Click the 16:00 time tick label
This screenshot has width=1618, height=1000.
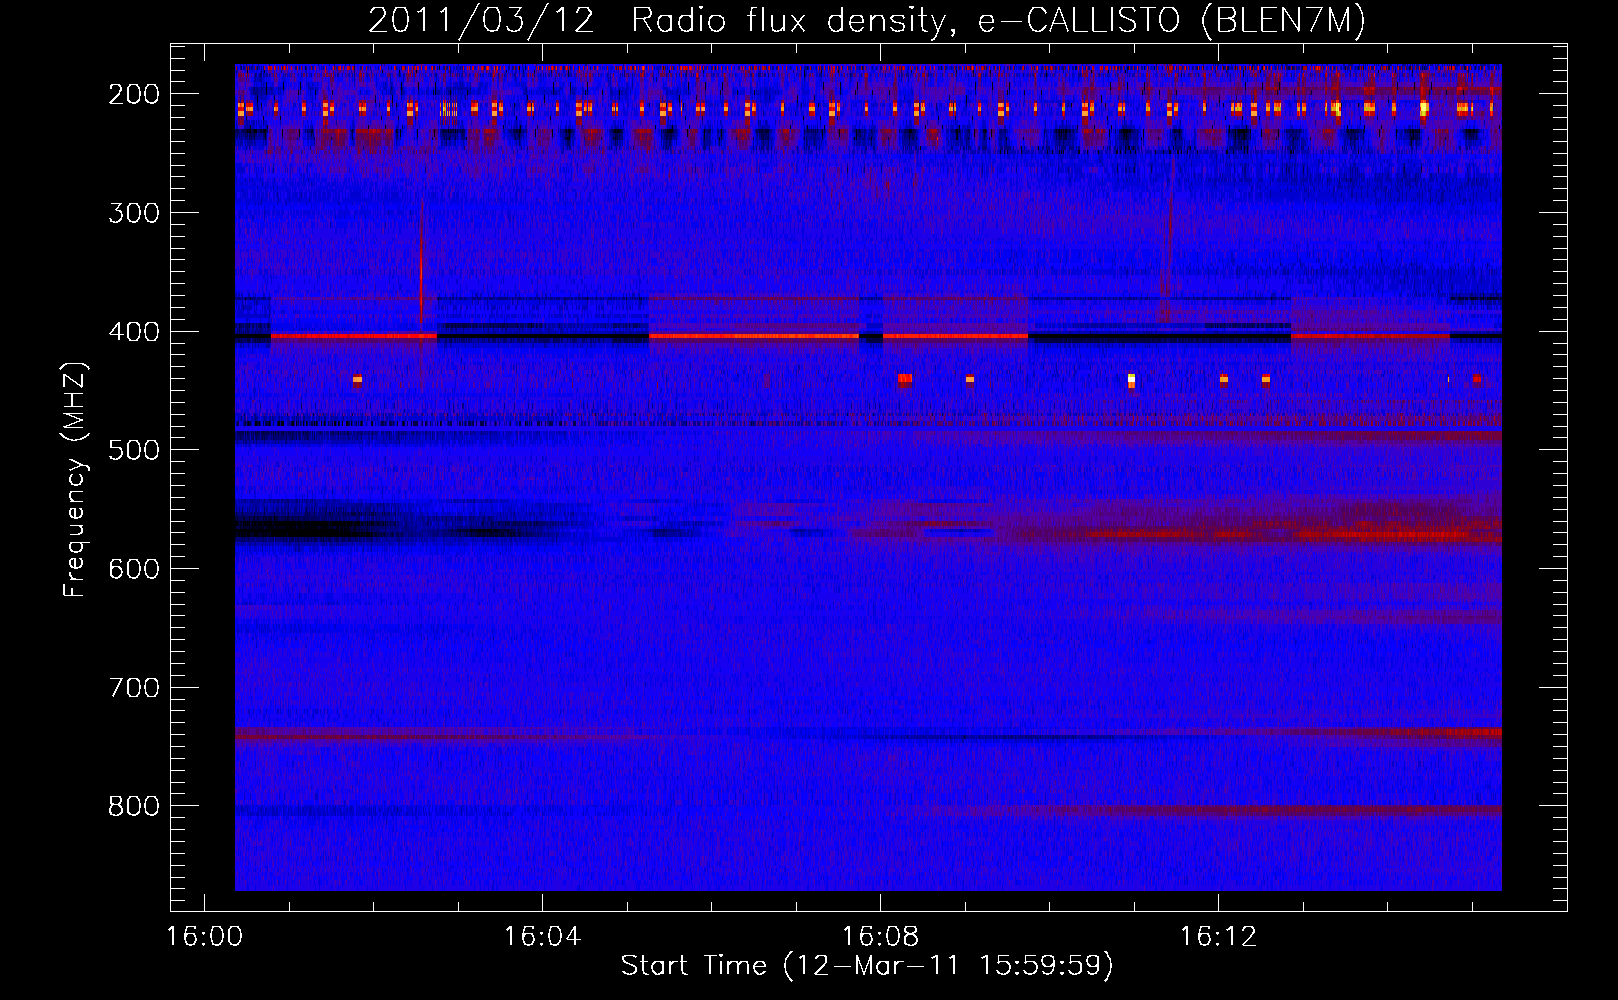pyautogui.click(x=205, y=937)
